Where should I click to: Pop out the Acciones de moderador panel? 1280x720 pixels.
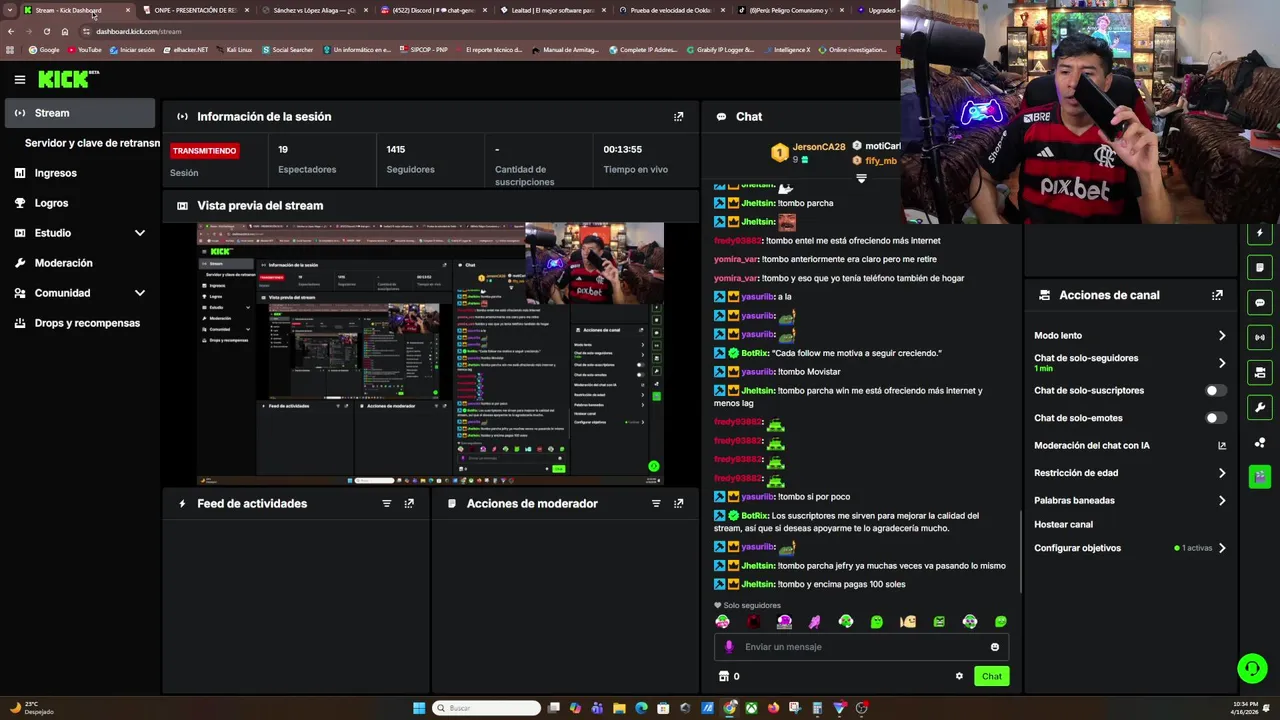pyautogui.click(x=678, y=504)
